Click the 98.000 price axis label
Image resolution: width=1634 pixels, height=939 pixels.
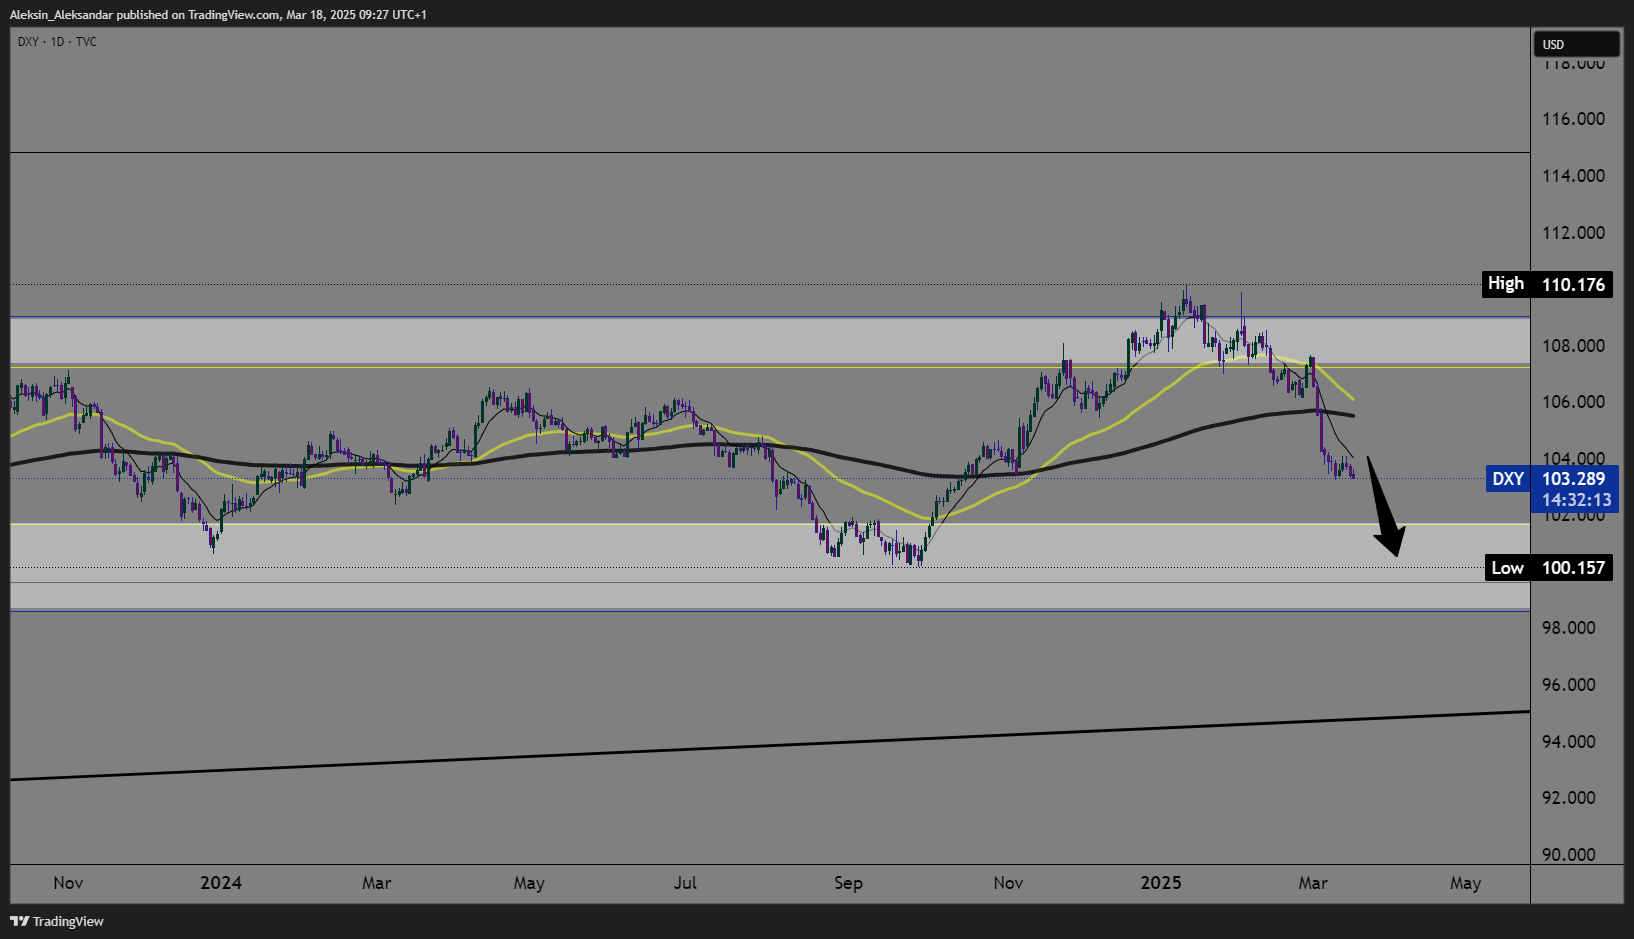click(1569, 628)
